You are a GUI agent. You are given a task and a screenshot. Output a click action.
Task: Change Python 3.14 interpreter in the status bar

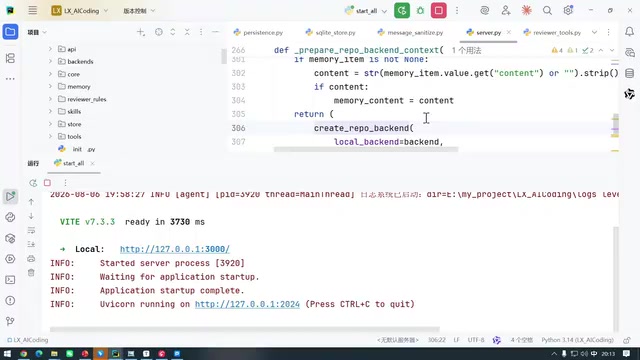[x=577, y=340]
